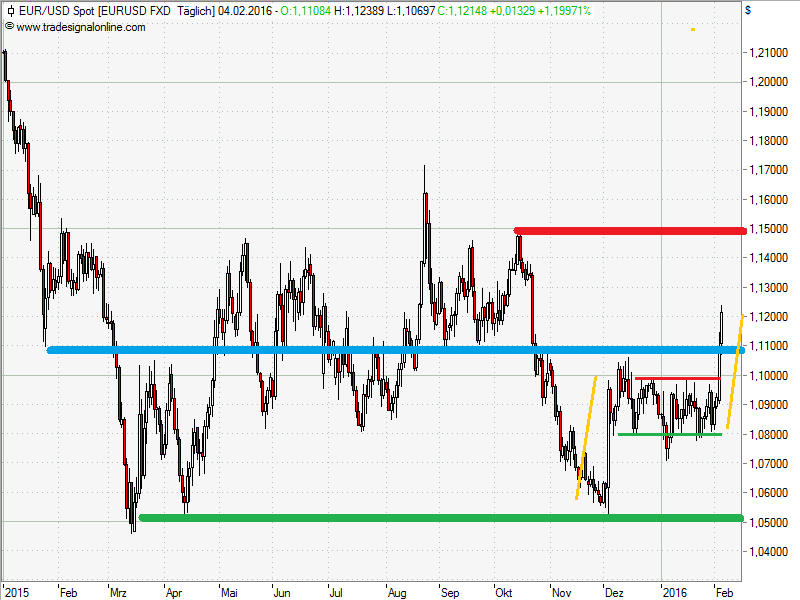Screen dimensions: 800x600
Task: Click the Jun label on time axis
Action: [282, 593]
